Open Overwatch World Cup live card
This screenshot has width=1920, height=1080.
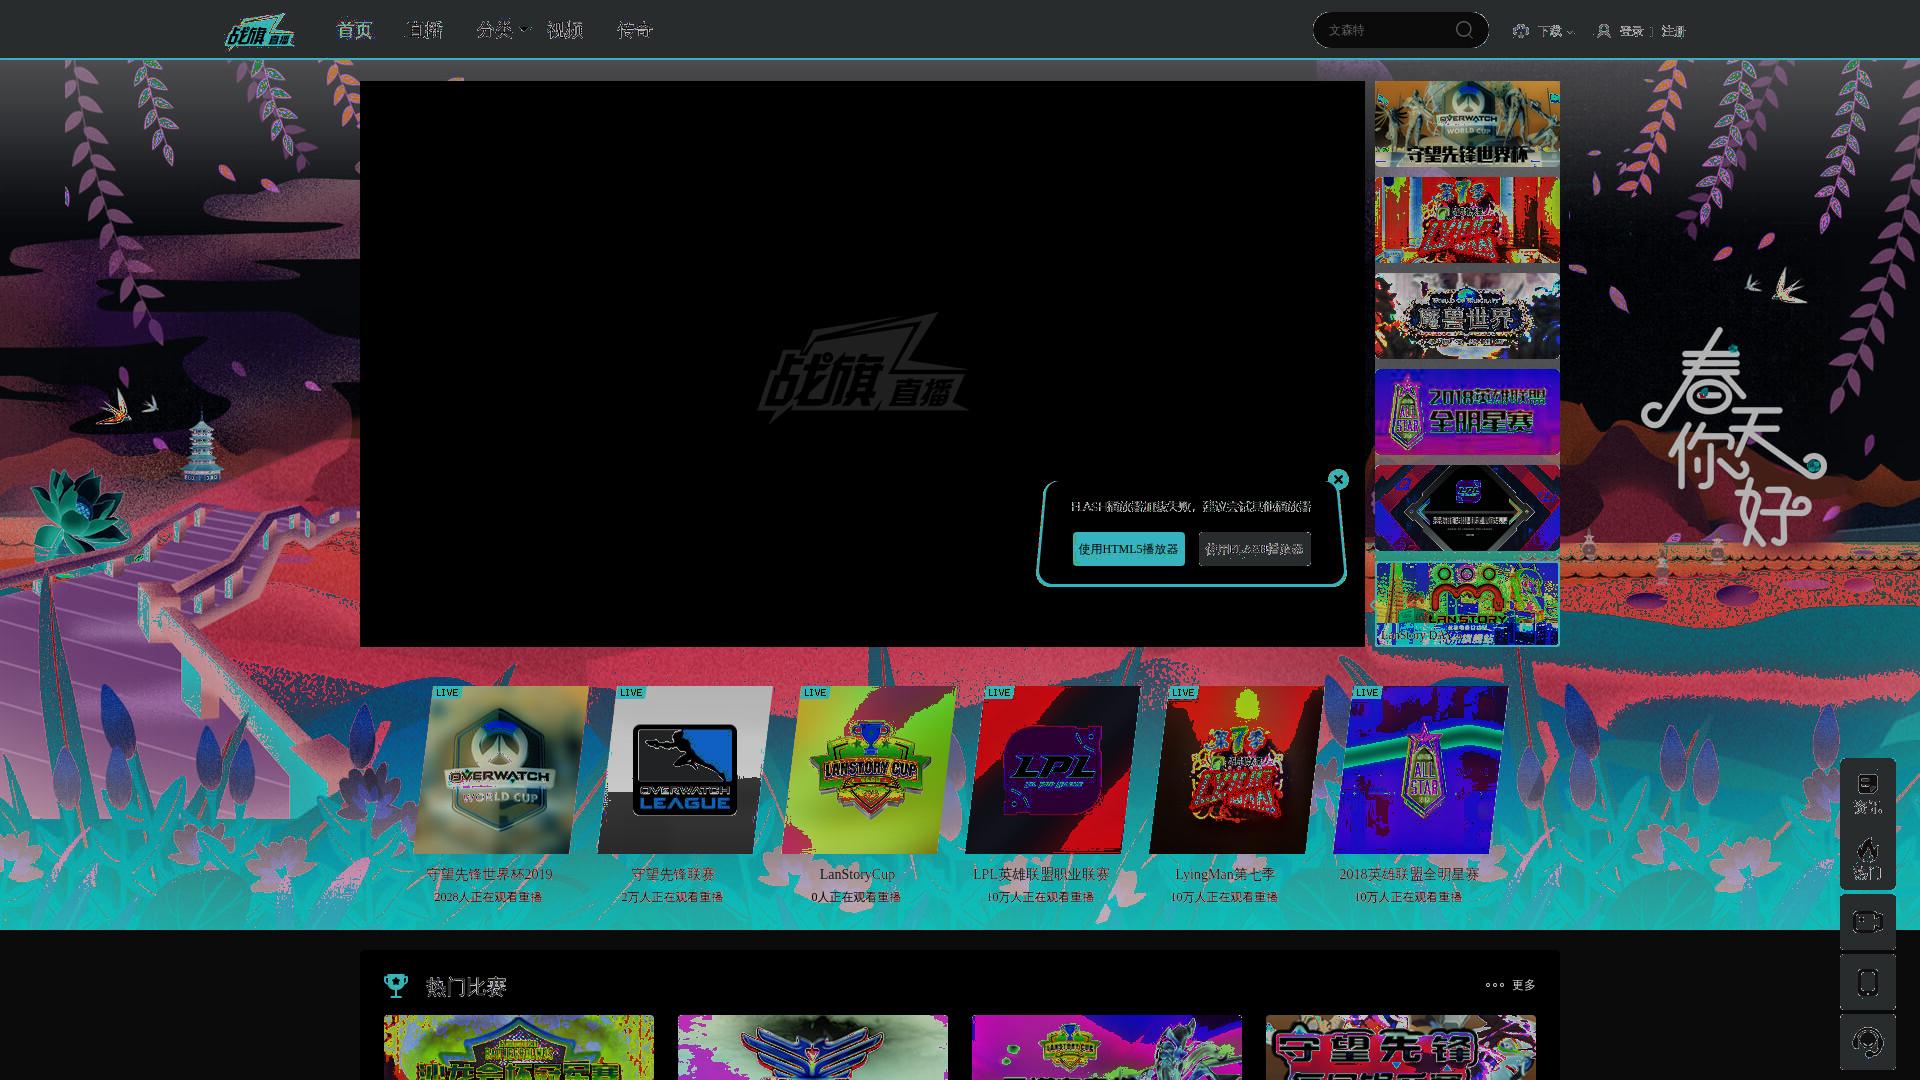pyautogui.click(x=500, y=769)
